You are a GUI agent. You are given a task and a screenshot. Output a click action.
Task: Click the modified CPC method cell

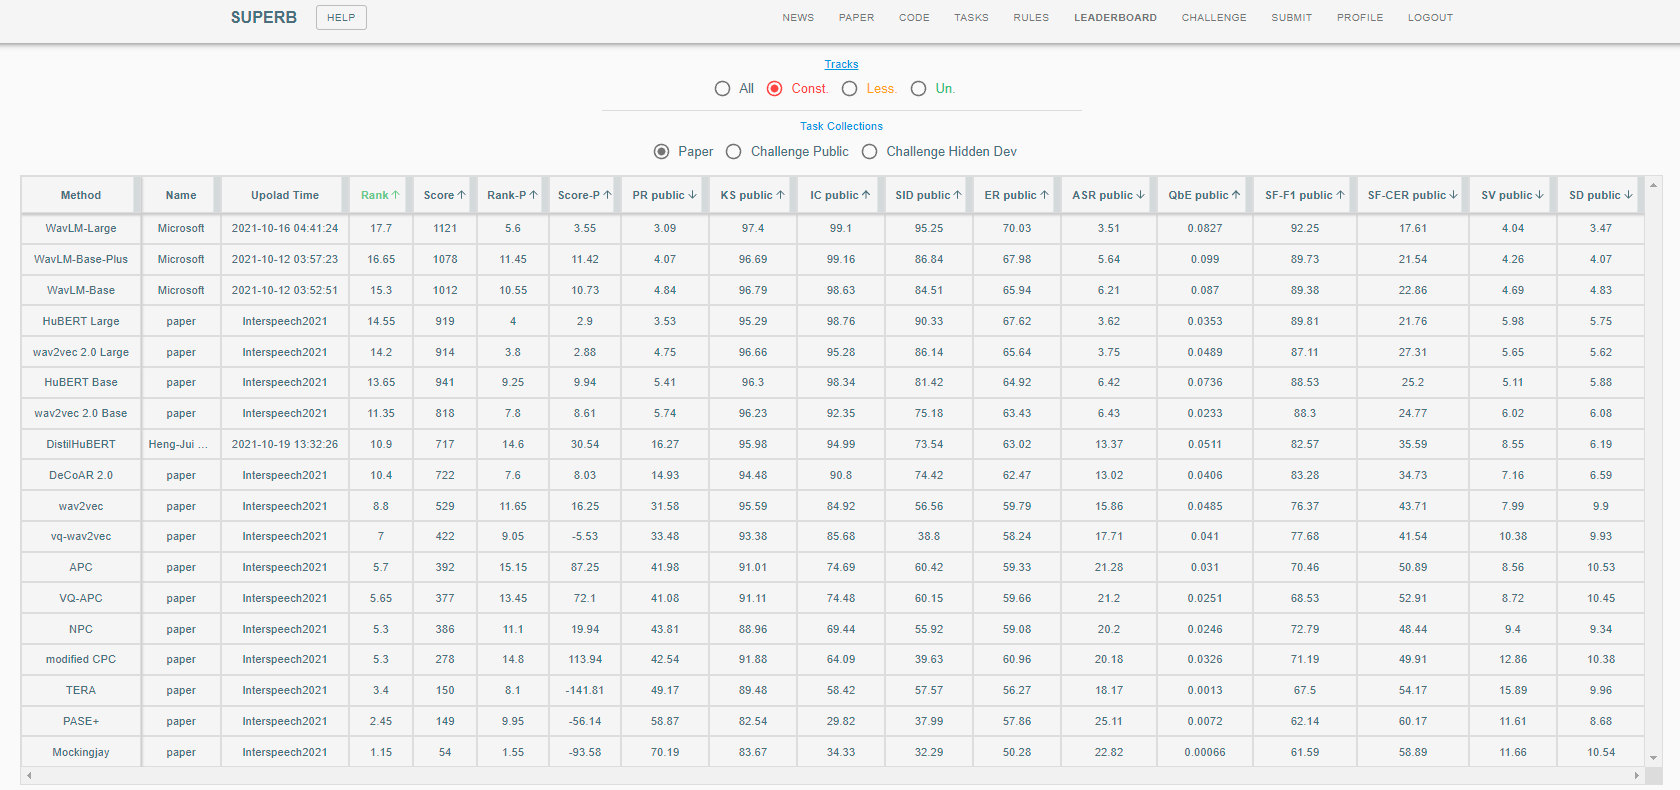click(81, 659)
